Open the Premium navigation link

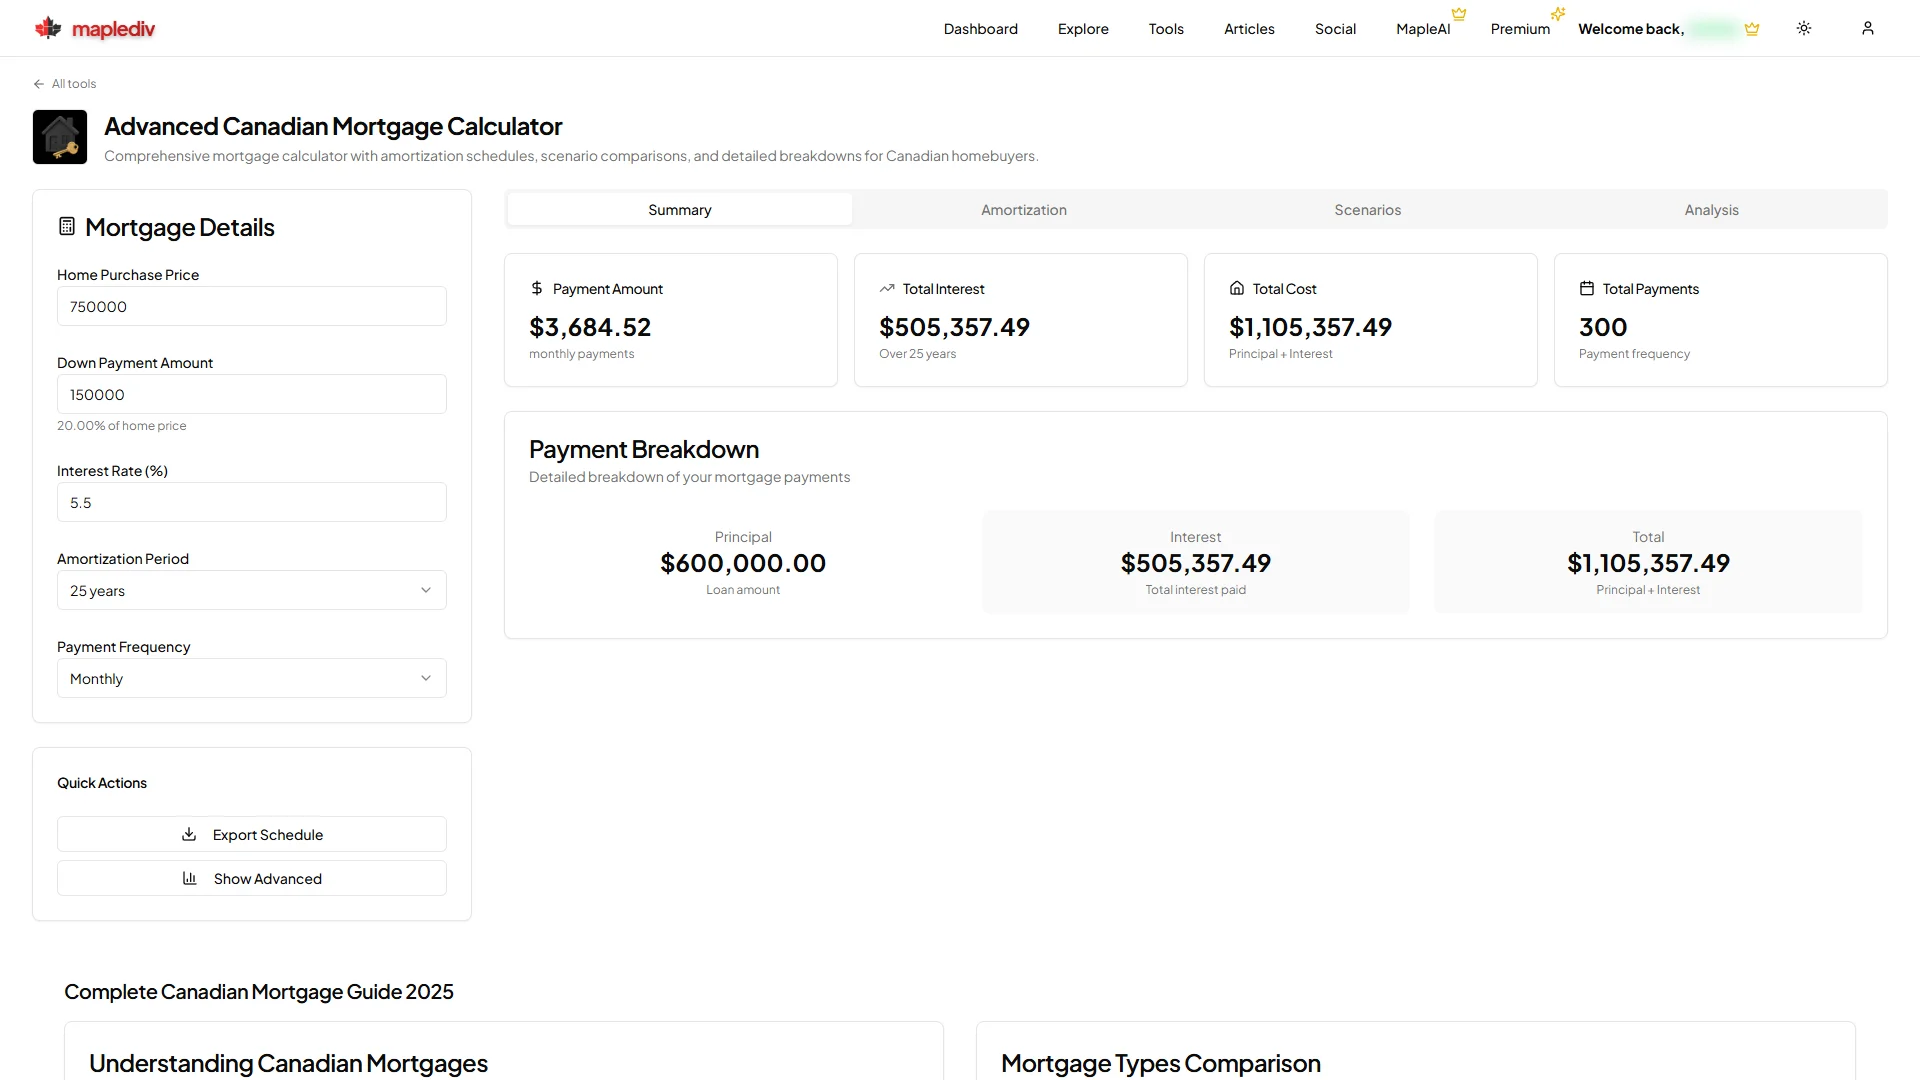(1520, 29)
